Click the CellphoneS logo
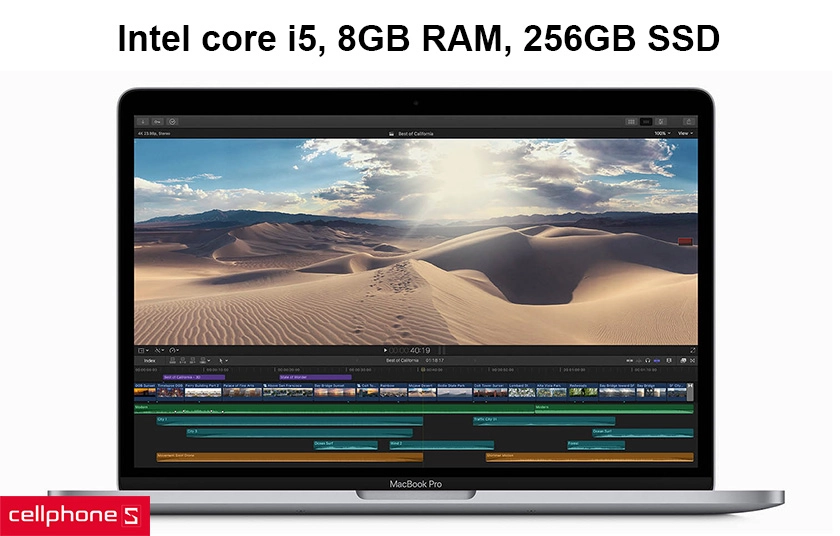Image resolution: width=840 pixels, height=536 pixels. point(75,515)
